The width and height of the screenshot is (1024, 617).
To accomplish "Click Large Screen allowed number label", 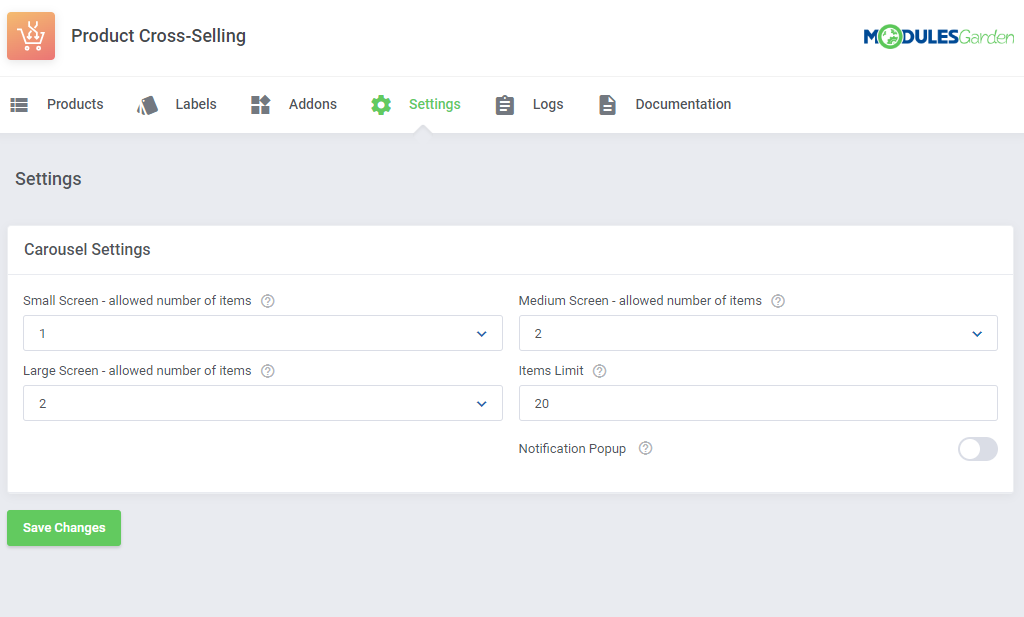I will pos(137,371).
